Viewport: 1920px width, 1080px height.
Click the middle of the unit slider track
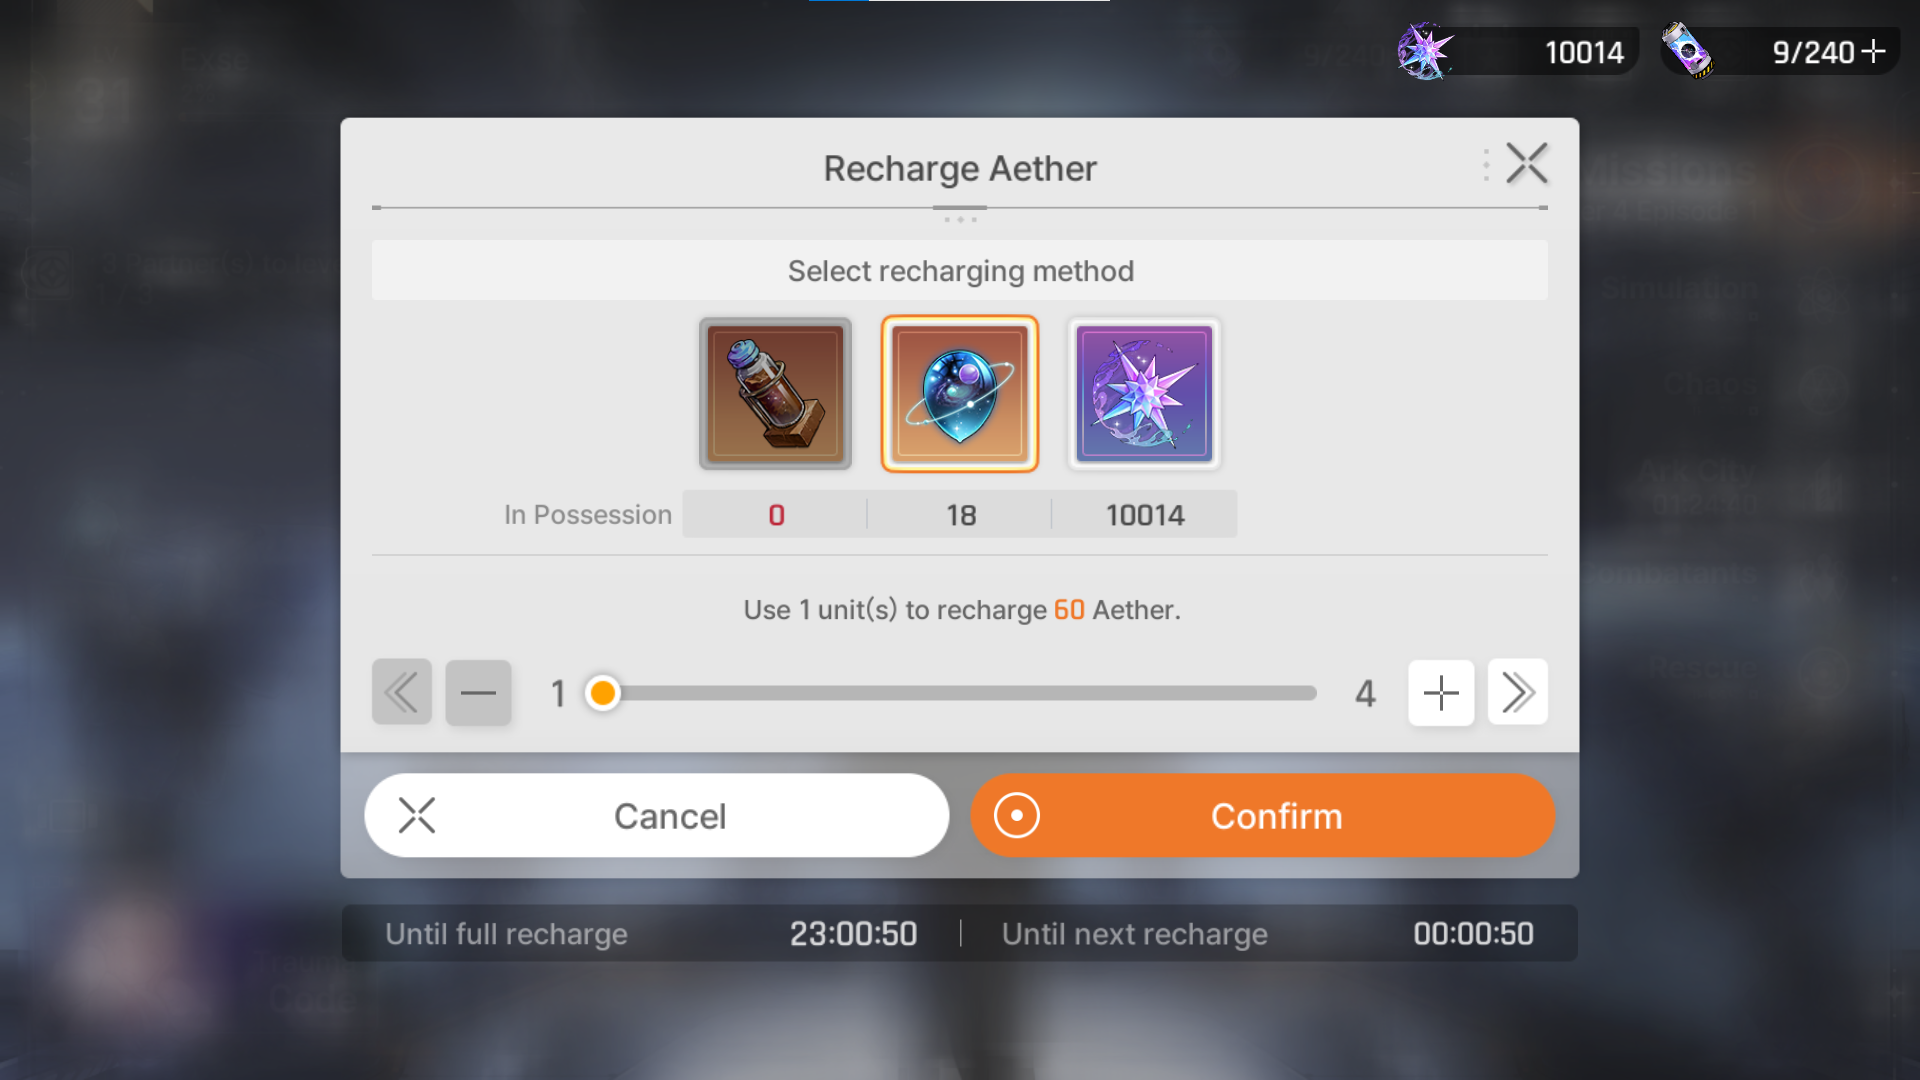(x=960, y=693)
